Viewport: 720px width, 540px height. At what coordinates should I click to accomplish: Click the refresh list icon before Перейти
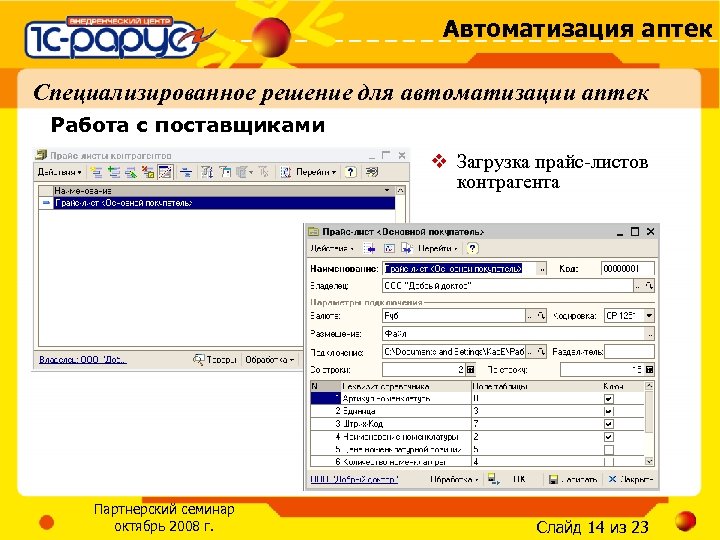[x=286, y=172]
